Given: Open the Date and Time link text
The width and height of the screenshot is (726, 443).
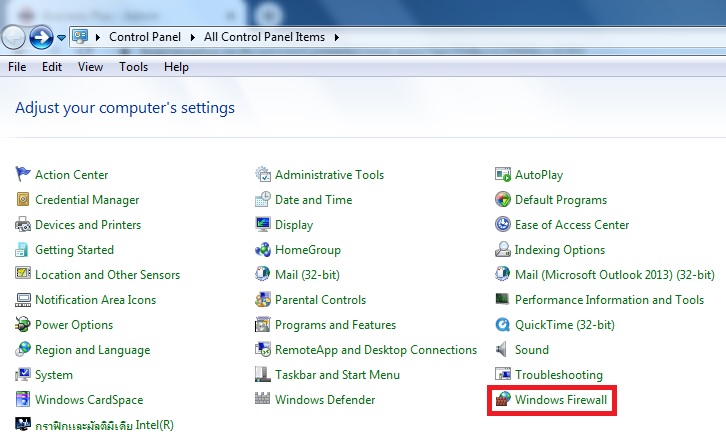Looking at the screenshot, I should click(313, 200).
